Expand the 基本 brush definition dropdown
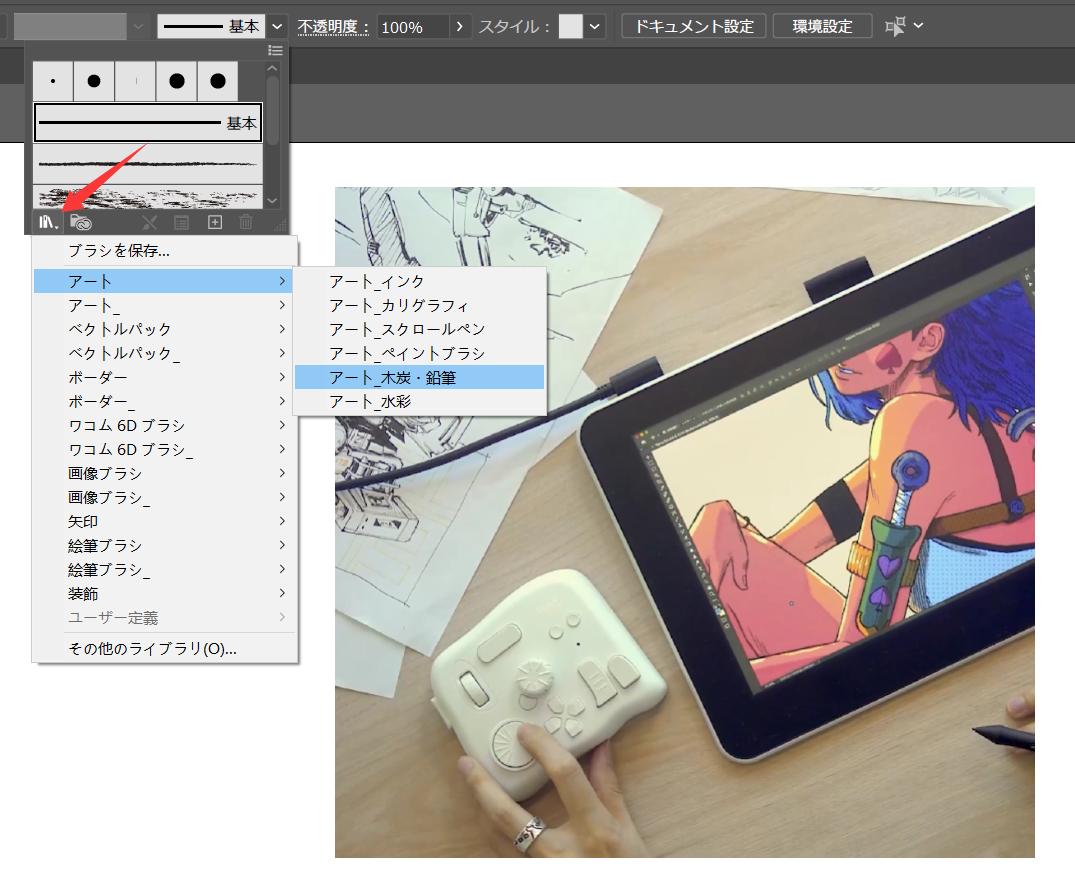The height and width of the screenshot is (871, 1075). pyautogui.click(x=277, y=27)
